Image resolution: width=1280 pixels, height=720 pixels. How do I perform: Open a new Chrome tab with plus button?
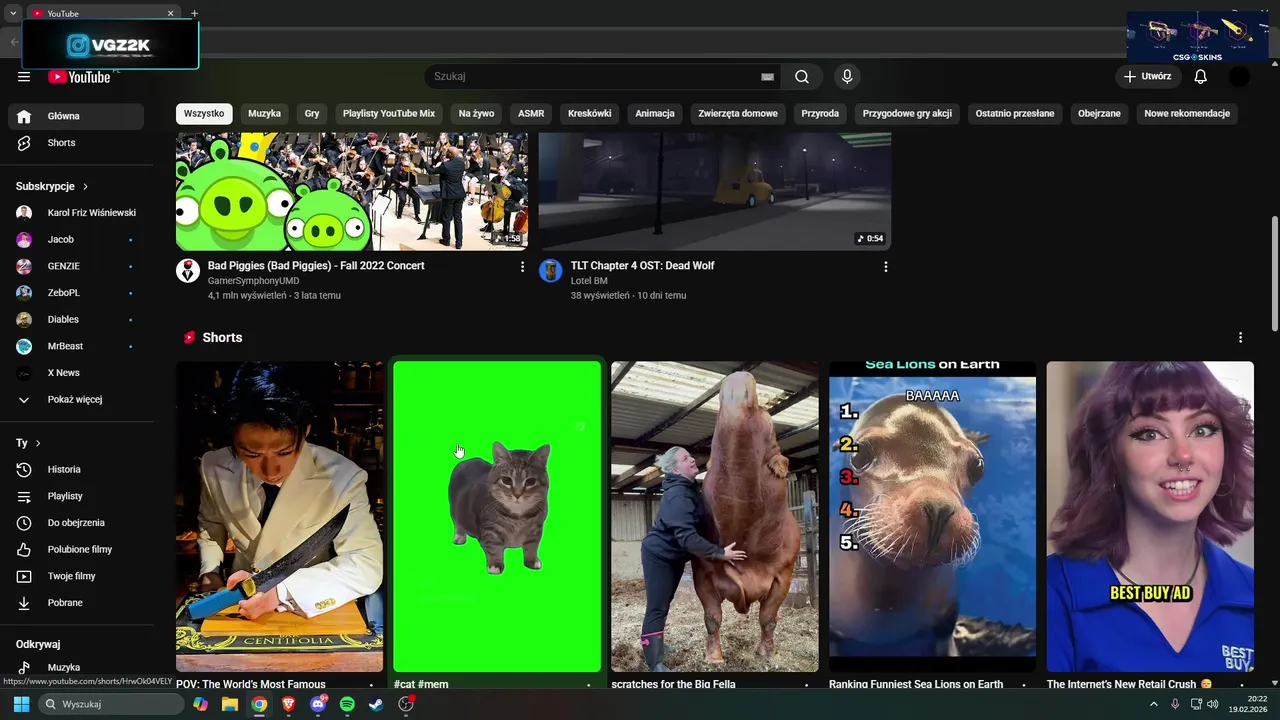click(194, 13)
